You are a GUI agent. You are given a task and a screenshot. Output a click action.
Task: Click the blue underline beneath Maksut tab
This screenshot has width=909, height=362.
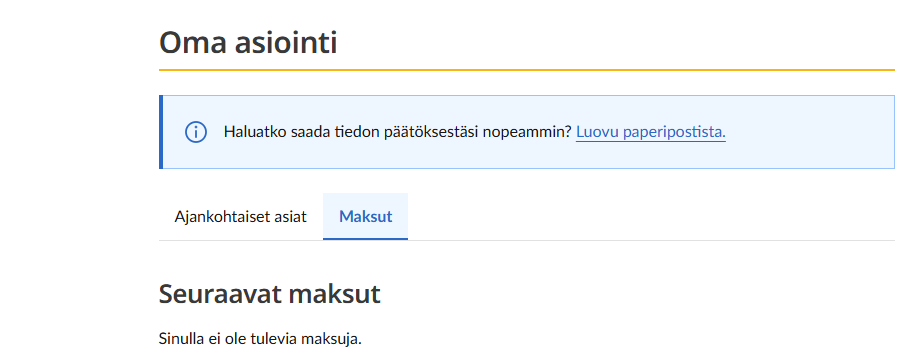(x=365, y=238)
